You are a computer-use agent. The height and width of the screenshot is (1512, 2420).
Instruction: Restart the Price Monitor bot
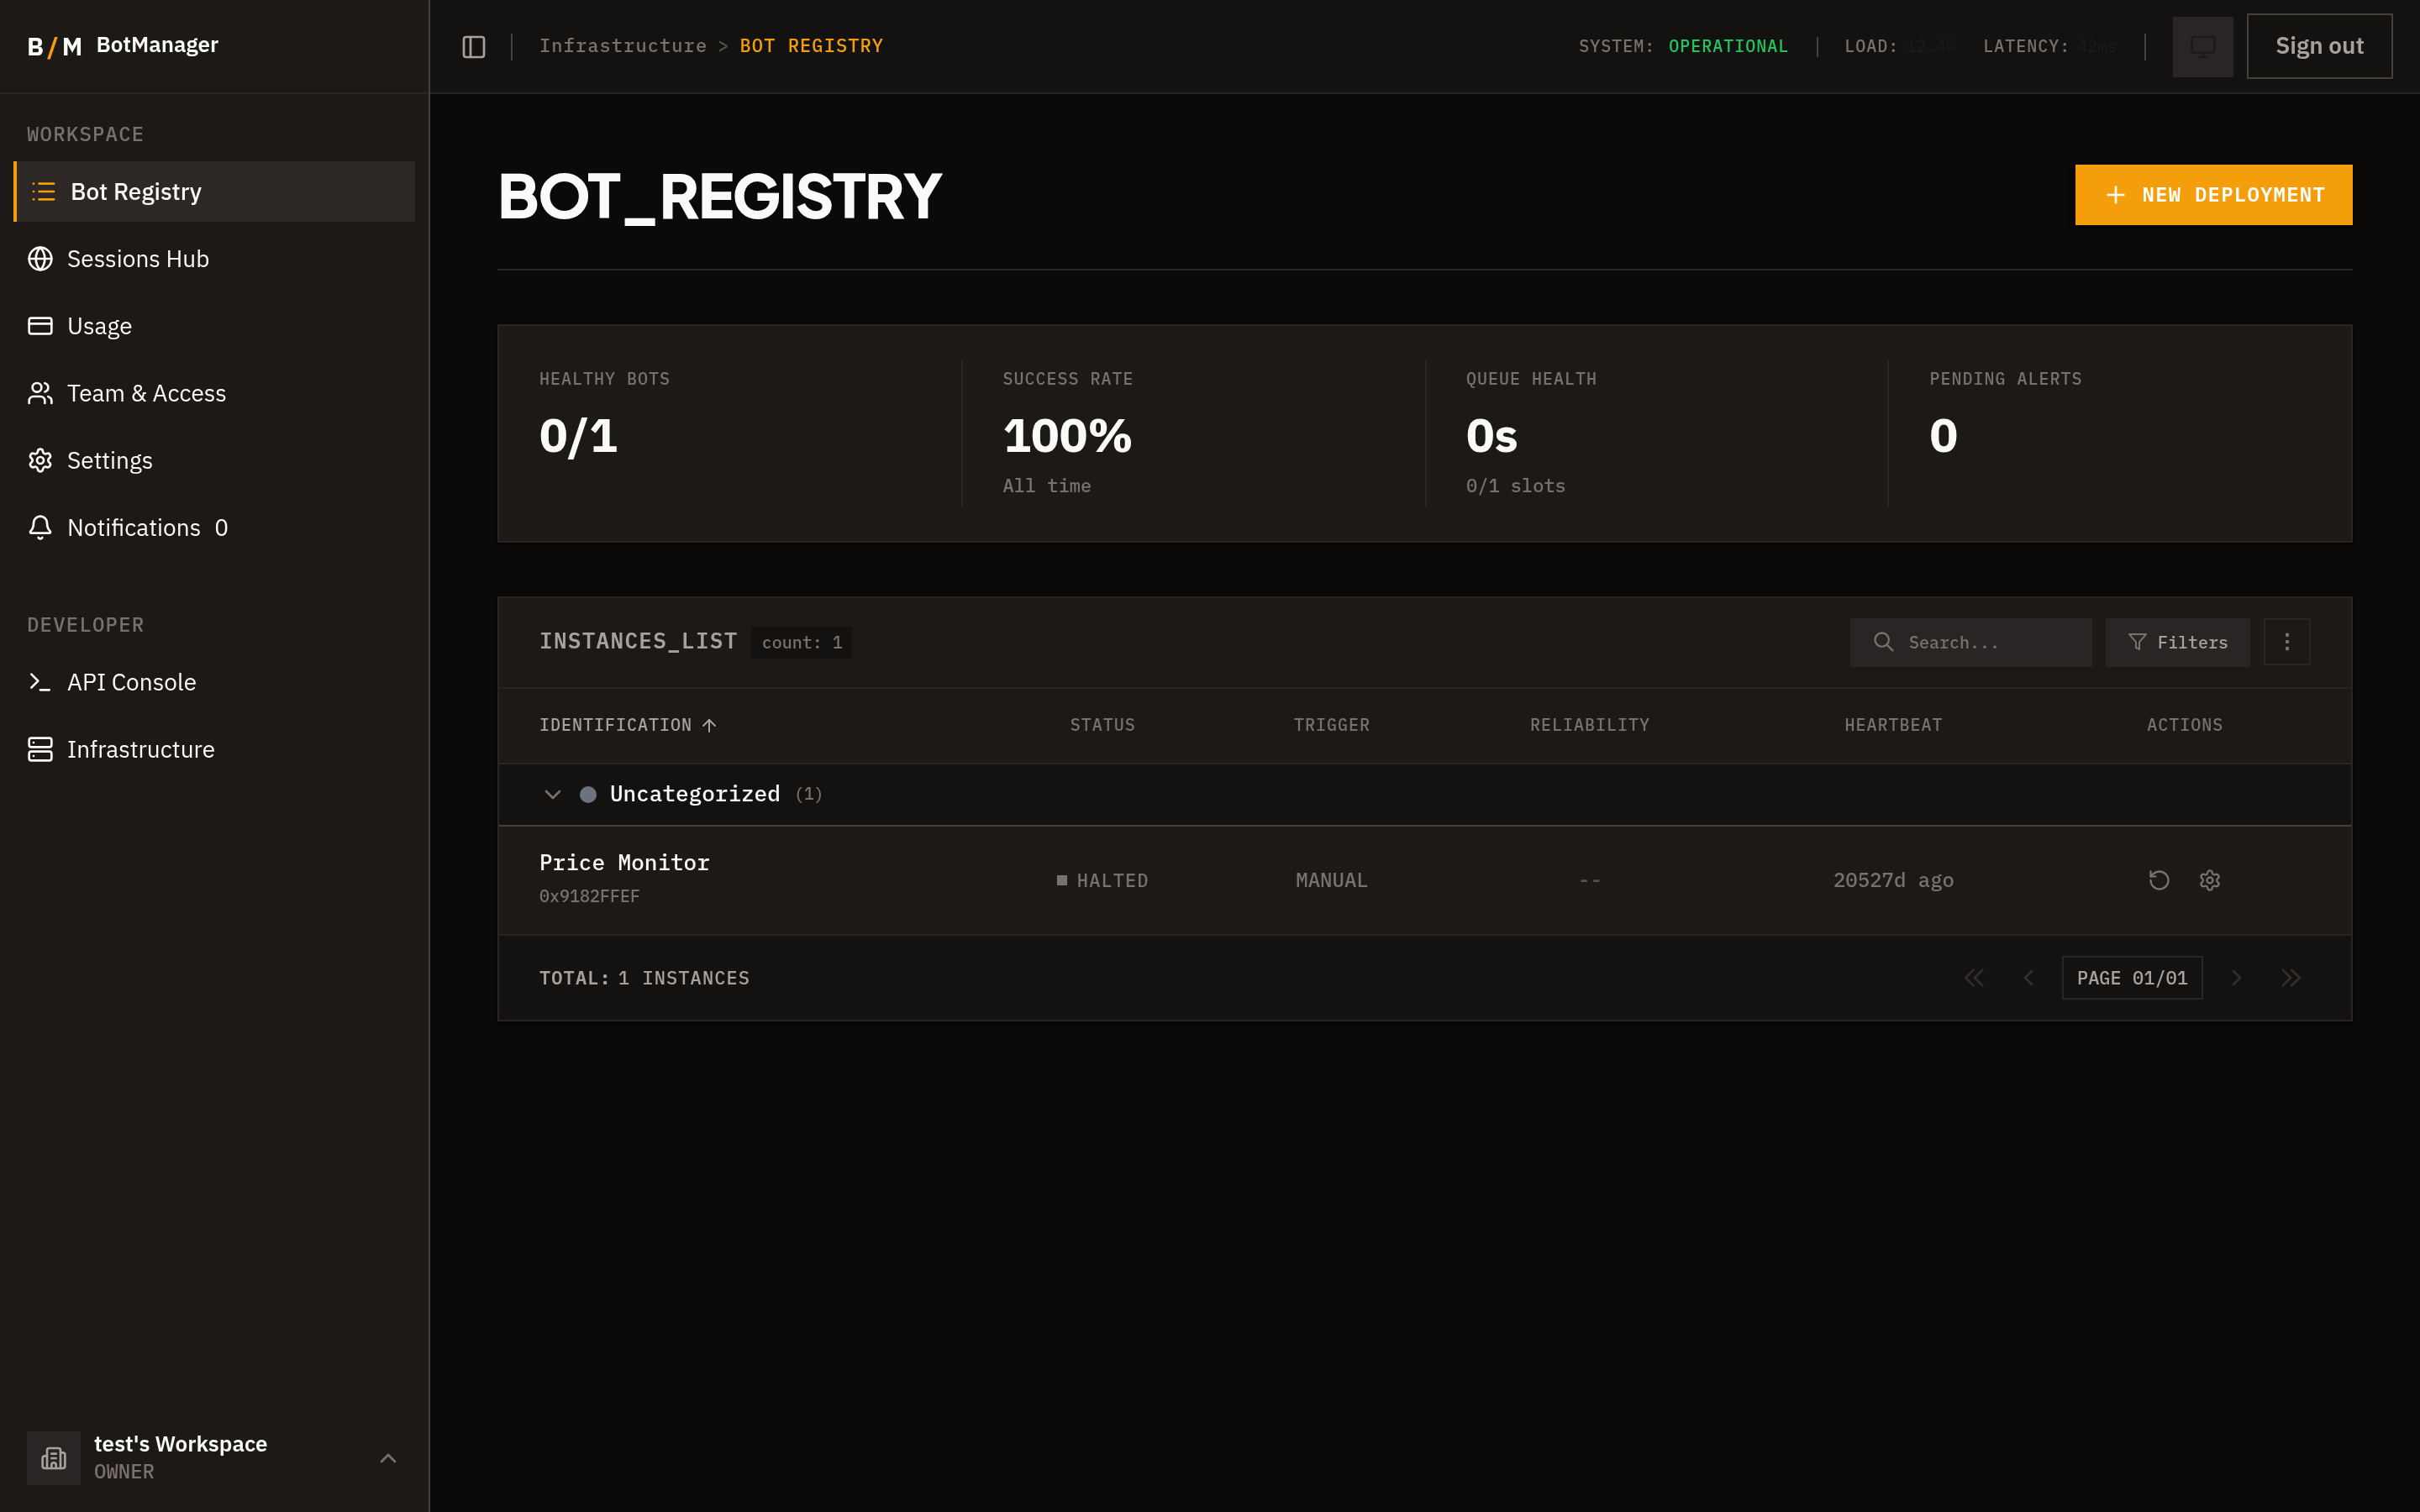[x=2159, y=880]
